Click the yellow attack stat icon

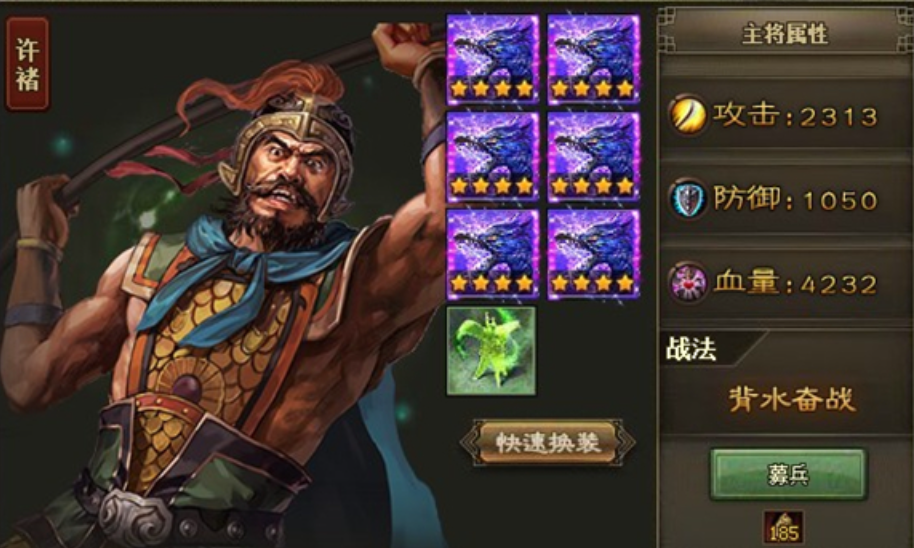[x=688, y=114]
